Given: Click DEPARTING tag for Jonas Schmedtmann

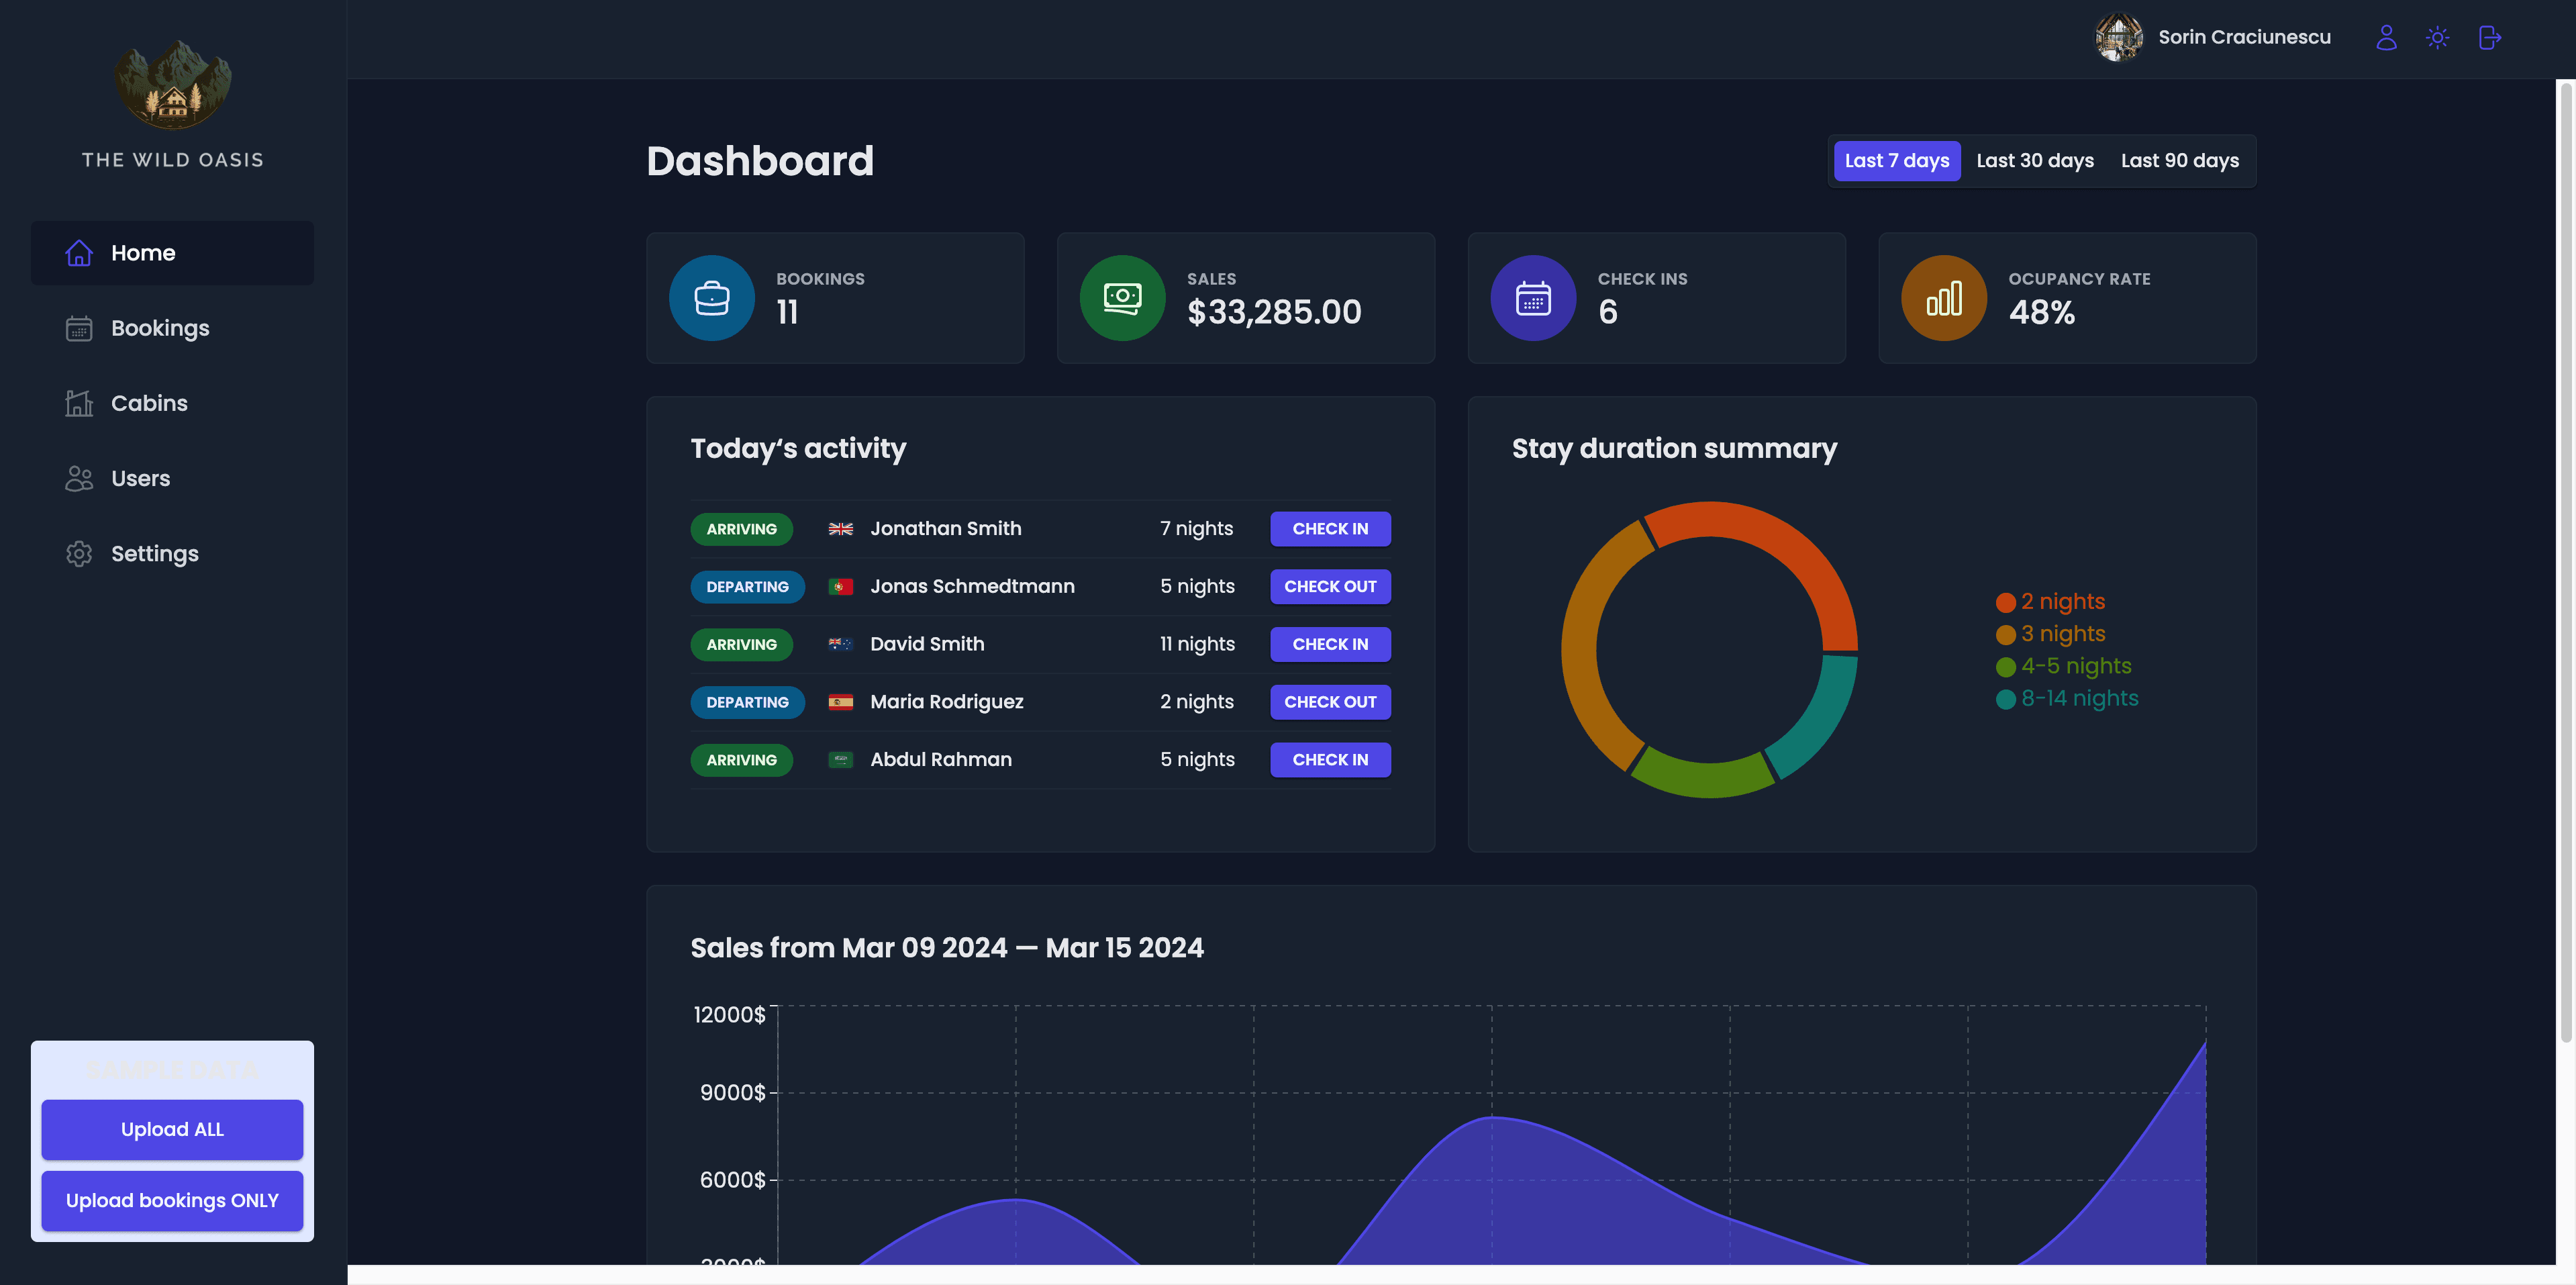Looking at the screenshot, I should pos(747,587).
